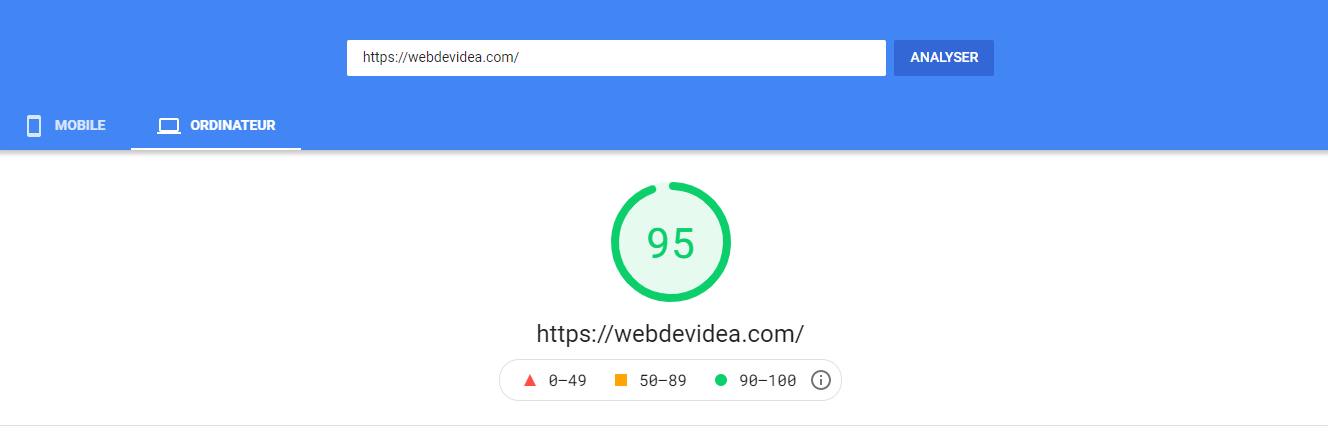The image size is (1328, 435).
Task: Click the white underline beneath ORDINATEUR
Action: [216, 148]
